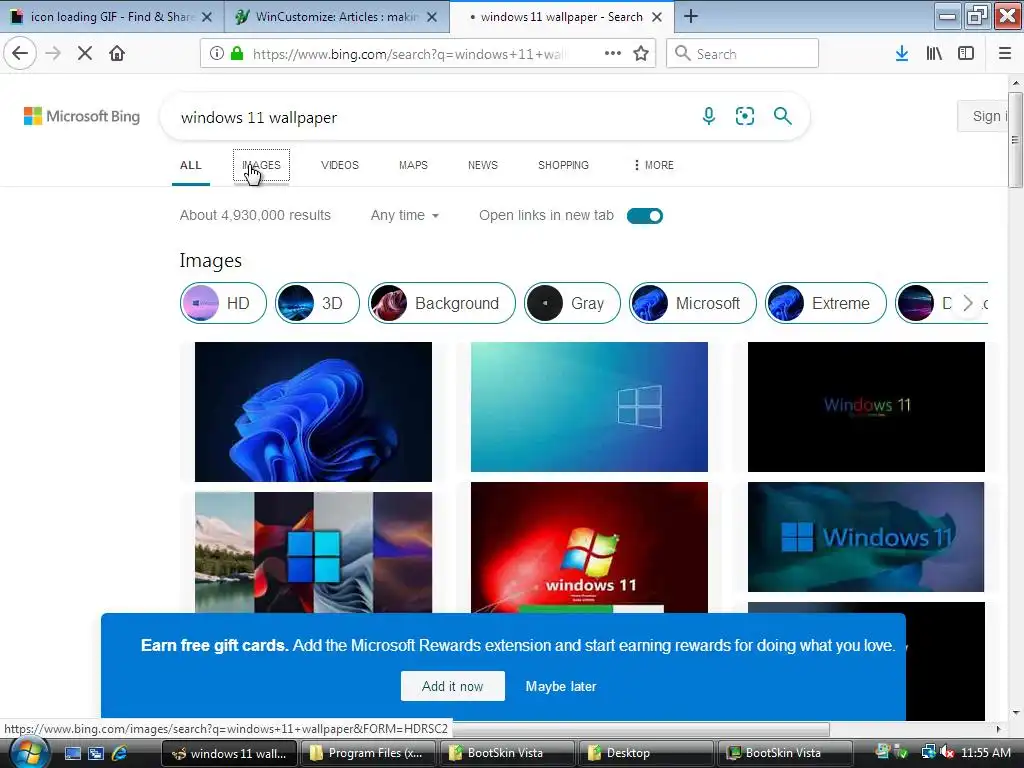Image resolution: width=1024 pixels, height=768 pixels.
Task: Click the Bing search query field
Action: point(431,118)
